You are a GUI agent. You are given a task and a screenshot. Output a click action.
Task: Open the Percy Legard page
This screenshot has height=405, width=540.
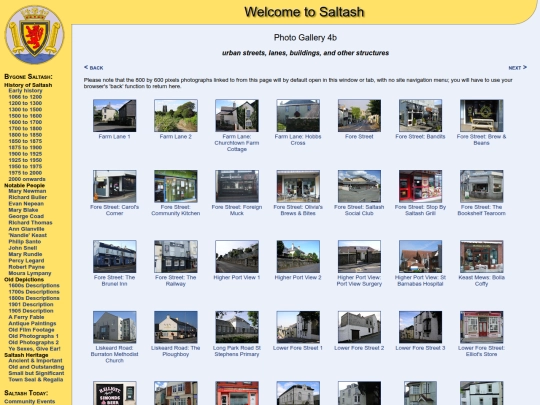(x=26, y=261)
